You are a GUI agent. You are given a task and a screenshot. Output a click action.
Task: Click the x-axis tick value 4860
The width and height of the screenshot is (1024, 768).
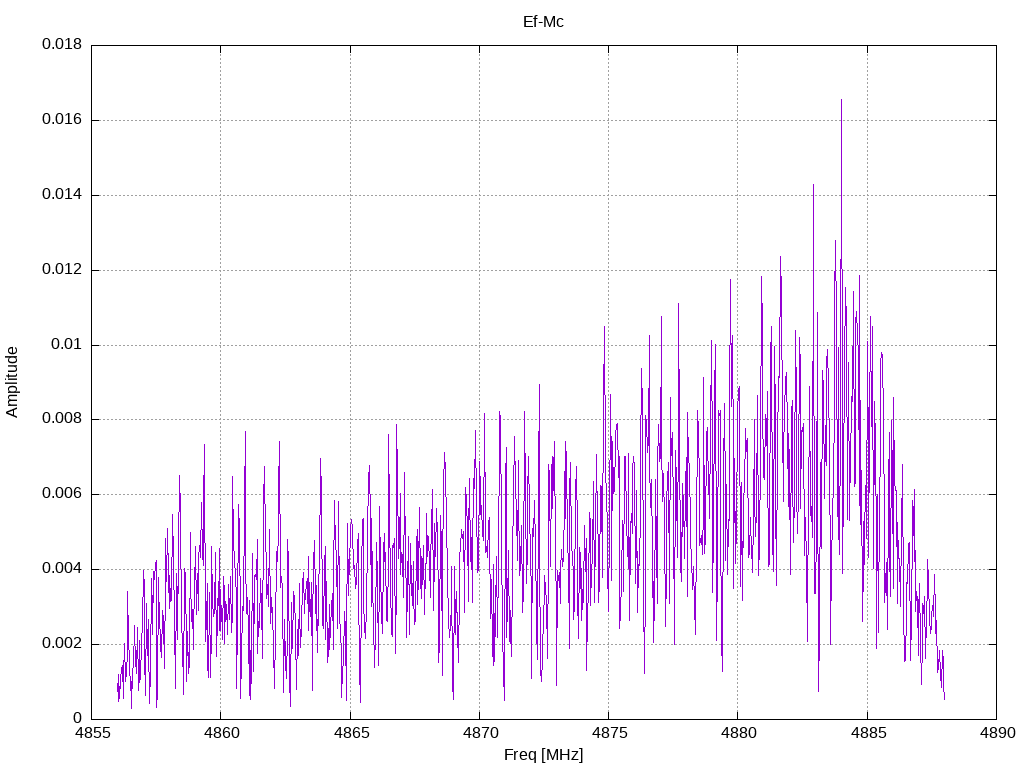pos(221,733)
